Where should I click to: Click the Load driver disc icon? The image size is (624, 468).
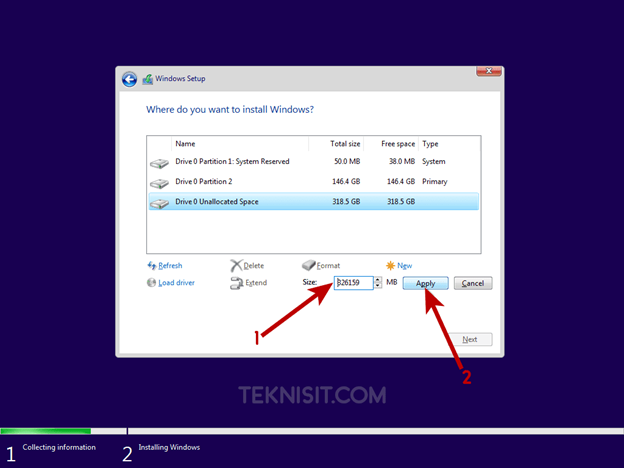pos(151,283)
